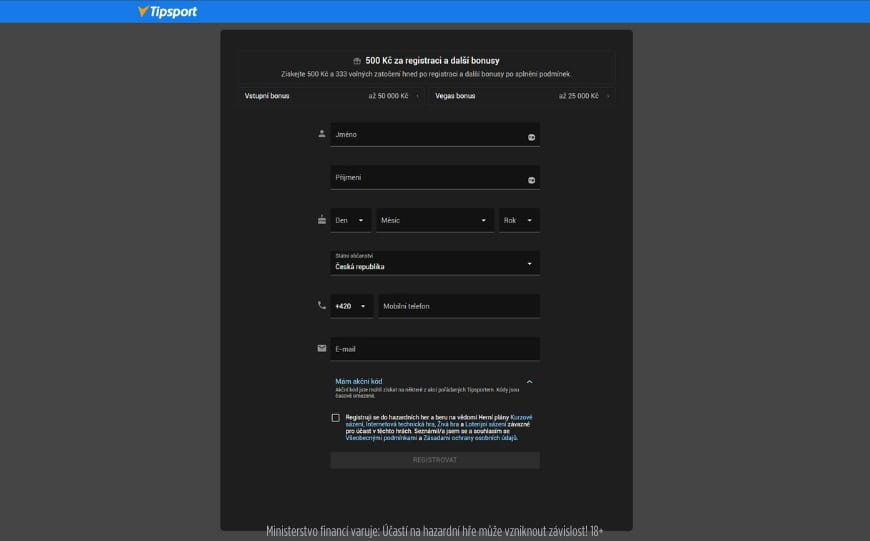Click the REGISTROVAT button
The image size is (870, 541).
(435, 460)
